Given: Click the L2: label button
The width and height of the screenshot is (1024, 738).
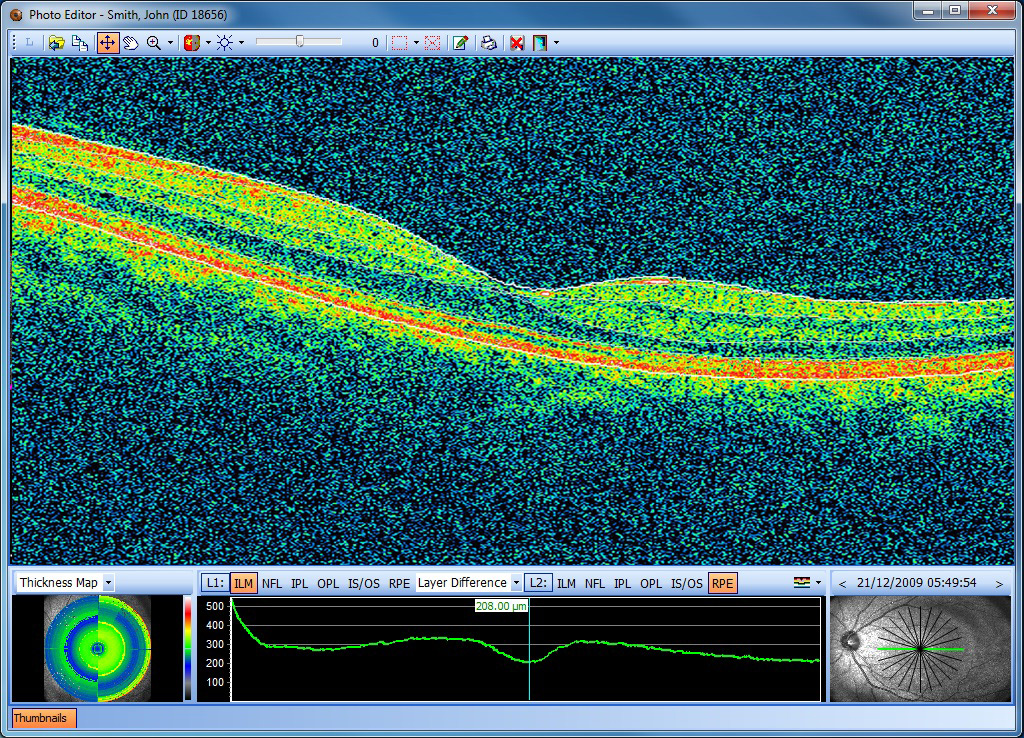Looking at the screenshot, I should 538,583.
